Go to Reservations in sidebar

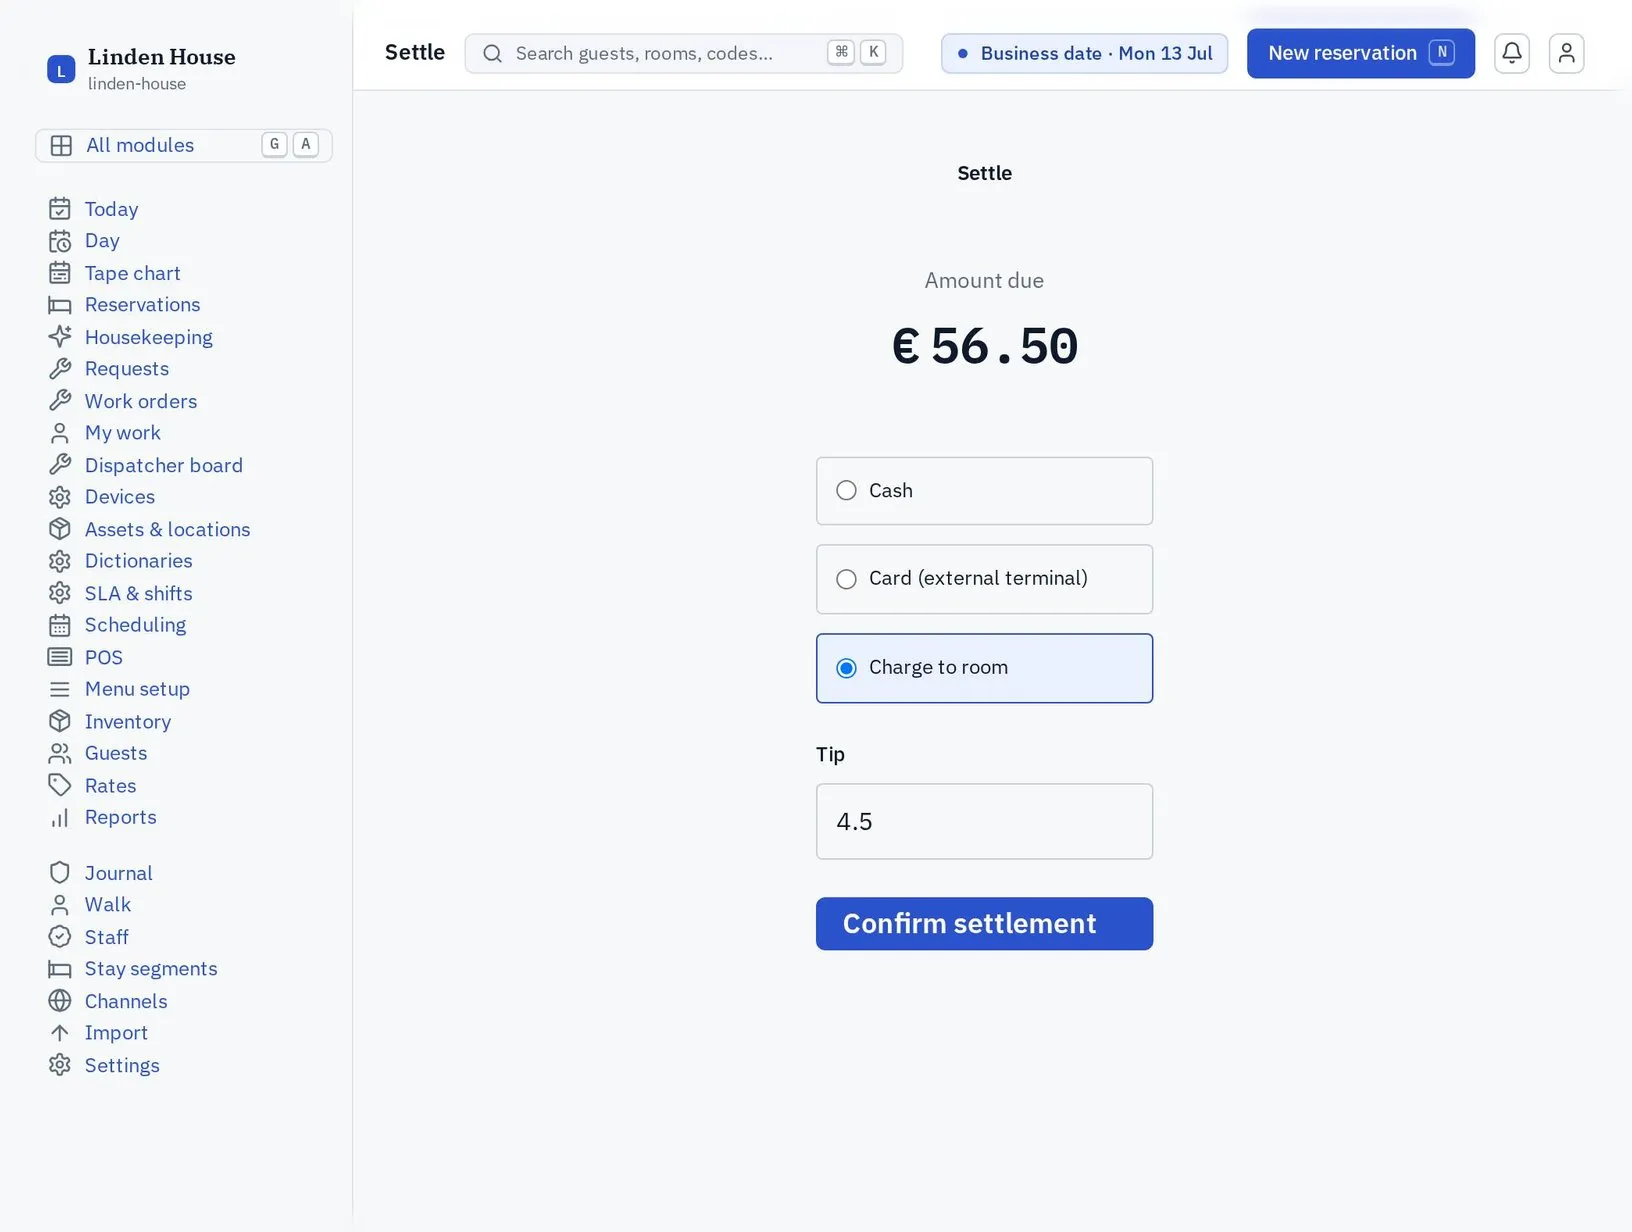point(142,305)
